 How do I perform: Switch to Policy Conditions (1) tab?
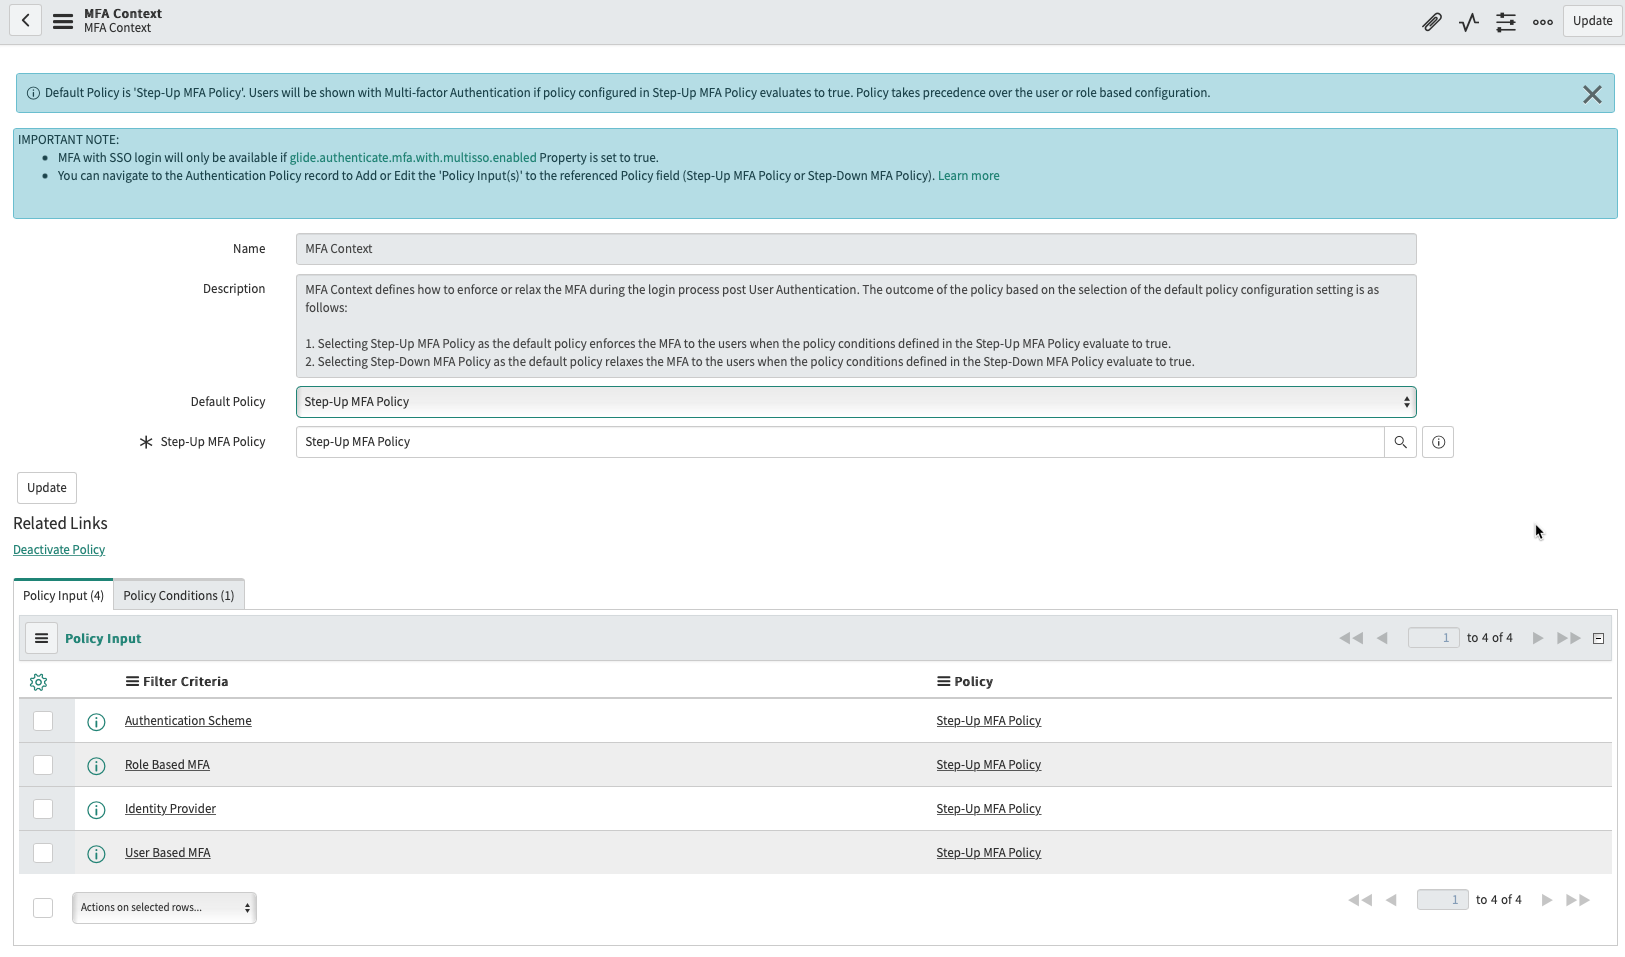coord(179,595)
